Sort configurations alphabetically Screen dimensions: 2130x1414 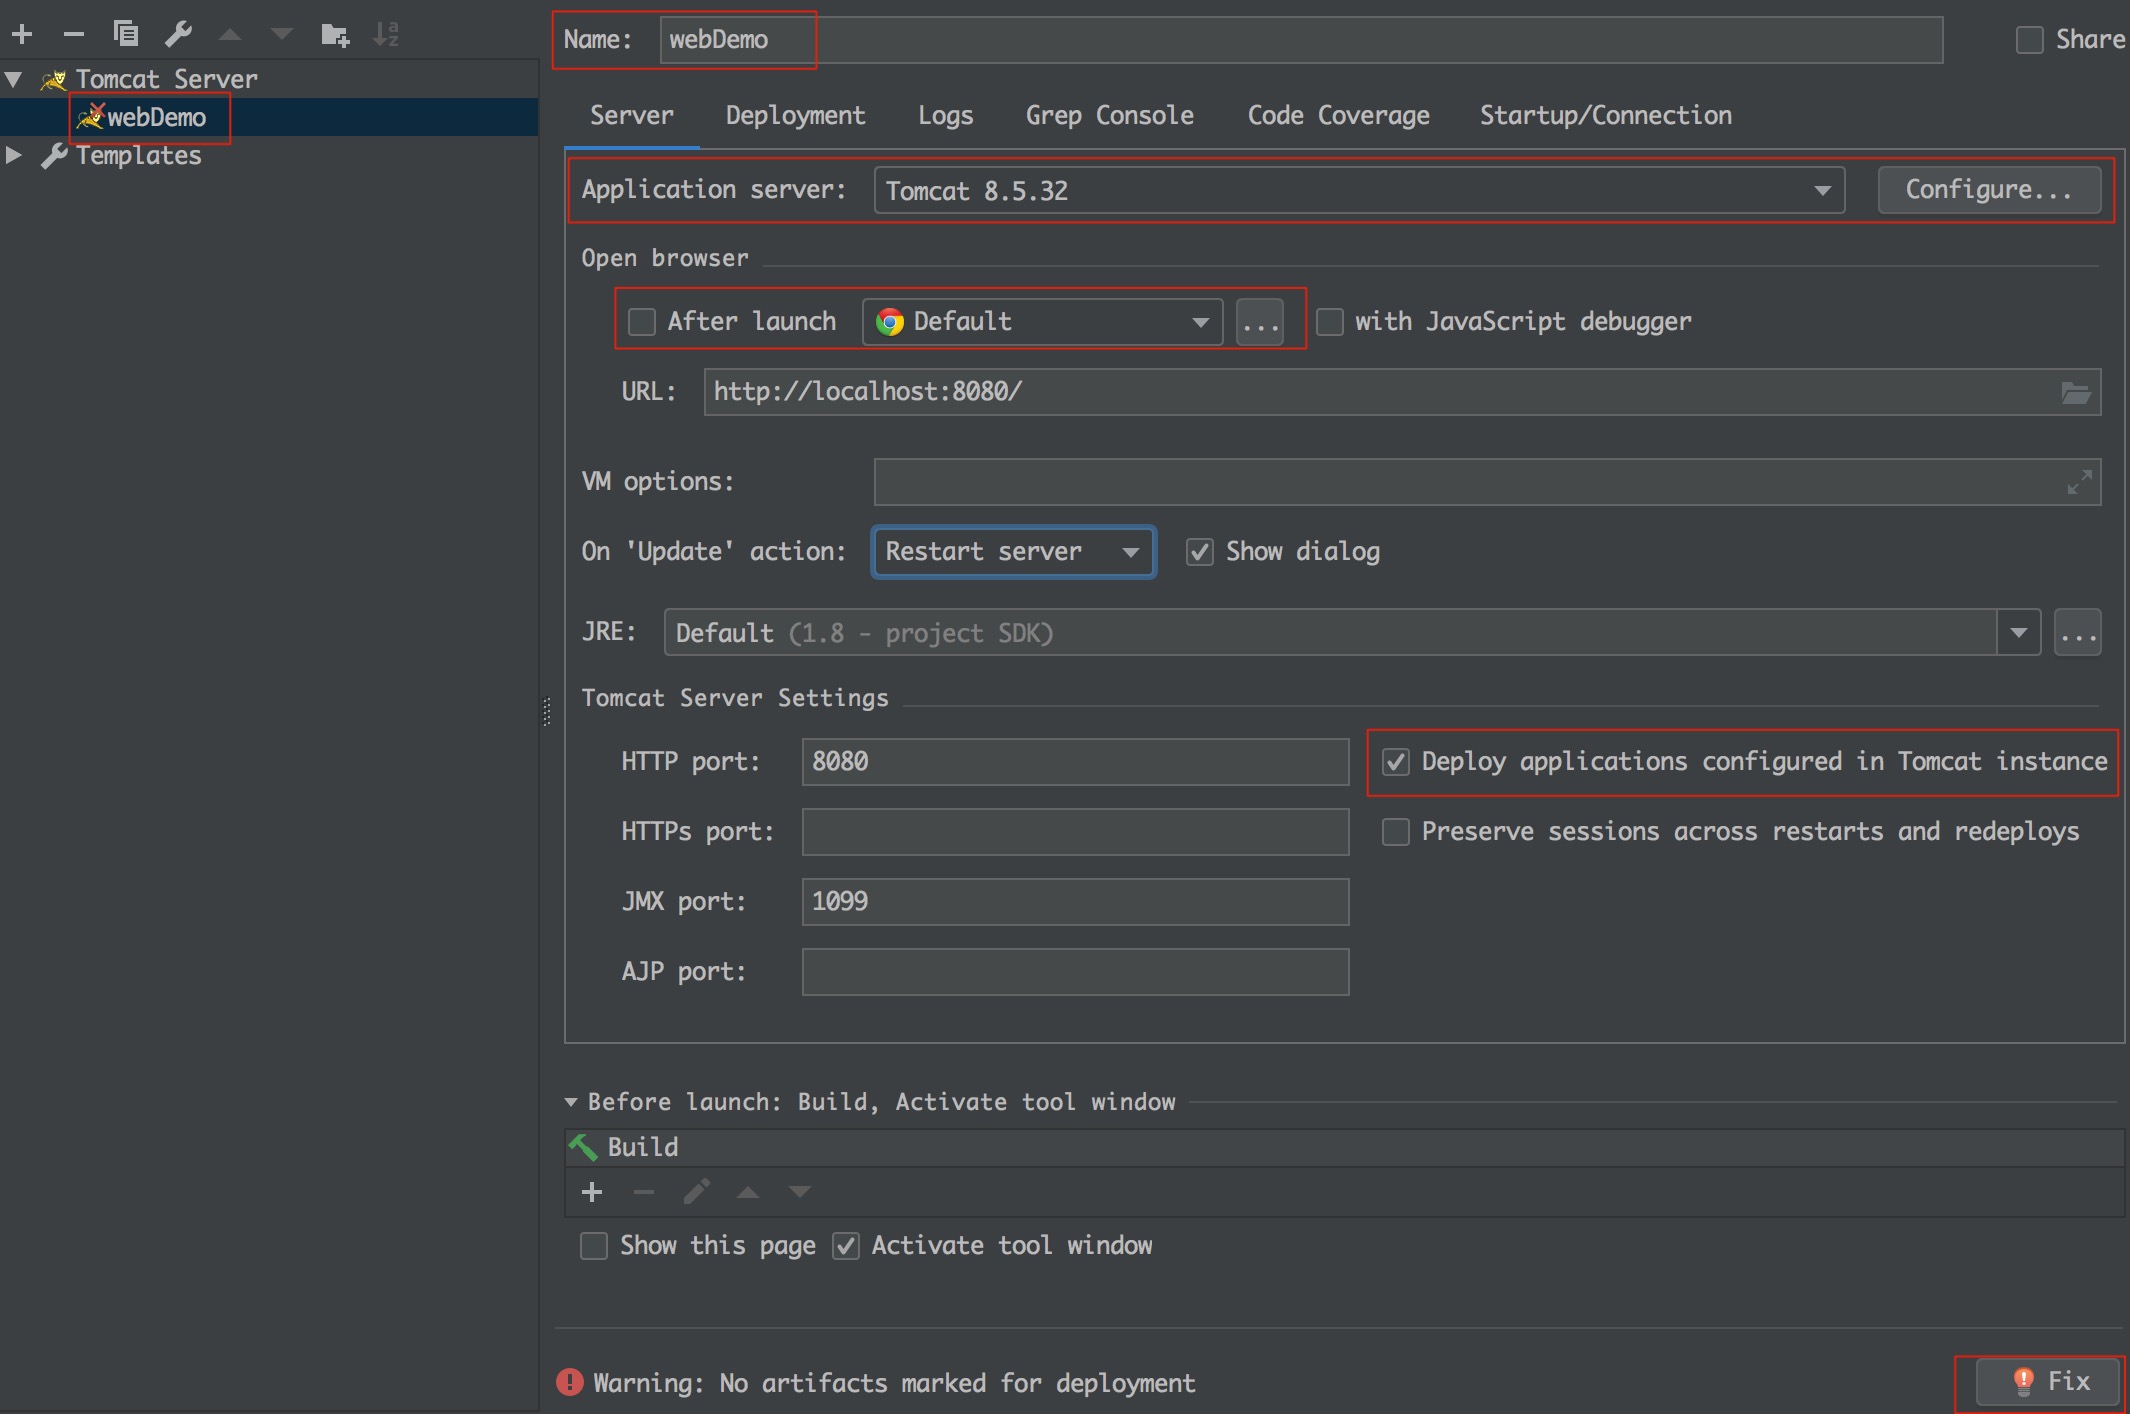pos(386,35)
